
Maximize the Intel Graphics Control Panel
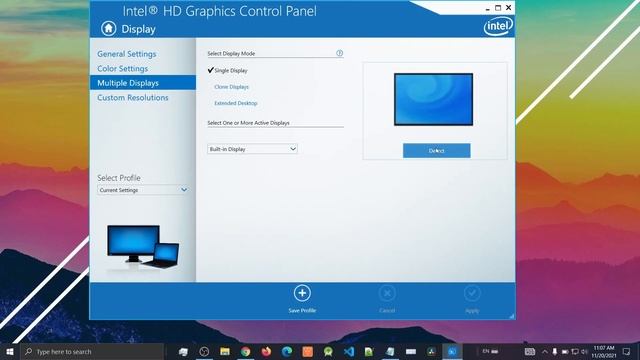498,8
